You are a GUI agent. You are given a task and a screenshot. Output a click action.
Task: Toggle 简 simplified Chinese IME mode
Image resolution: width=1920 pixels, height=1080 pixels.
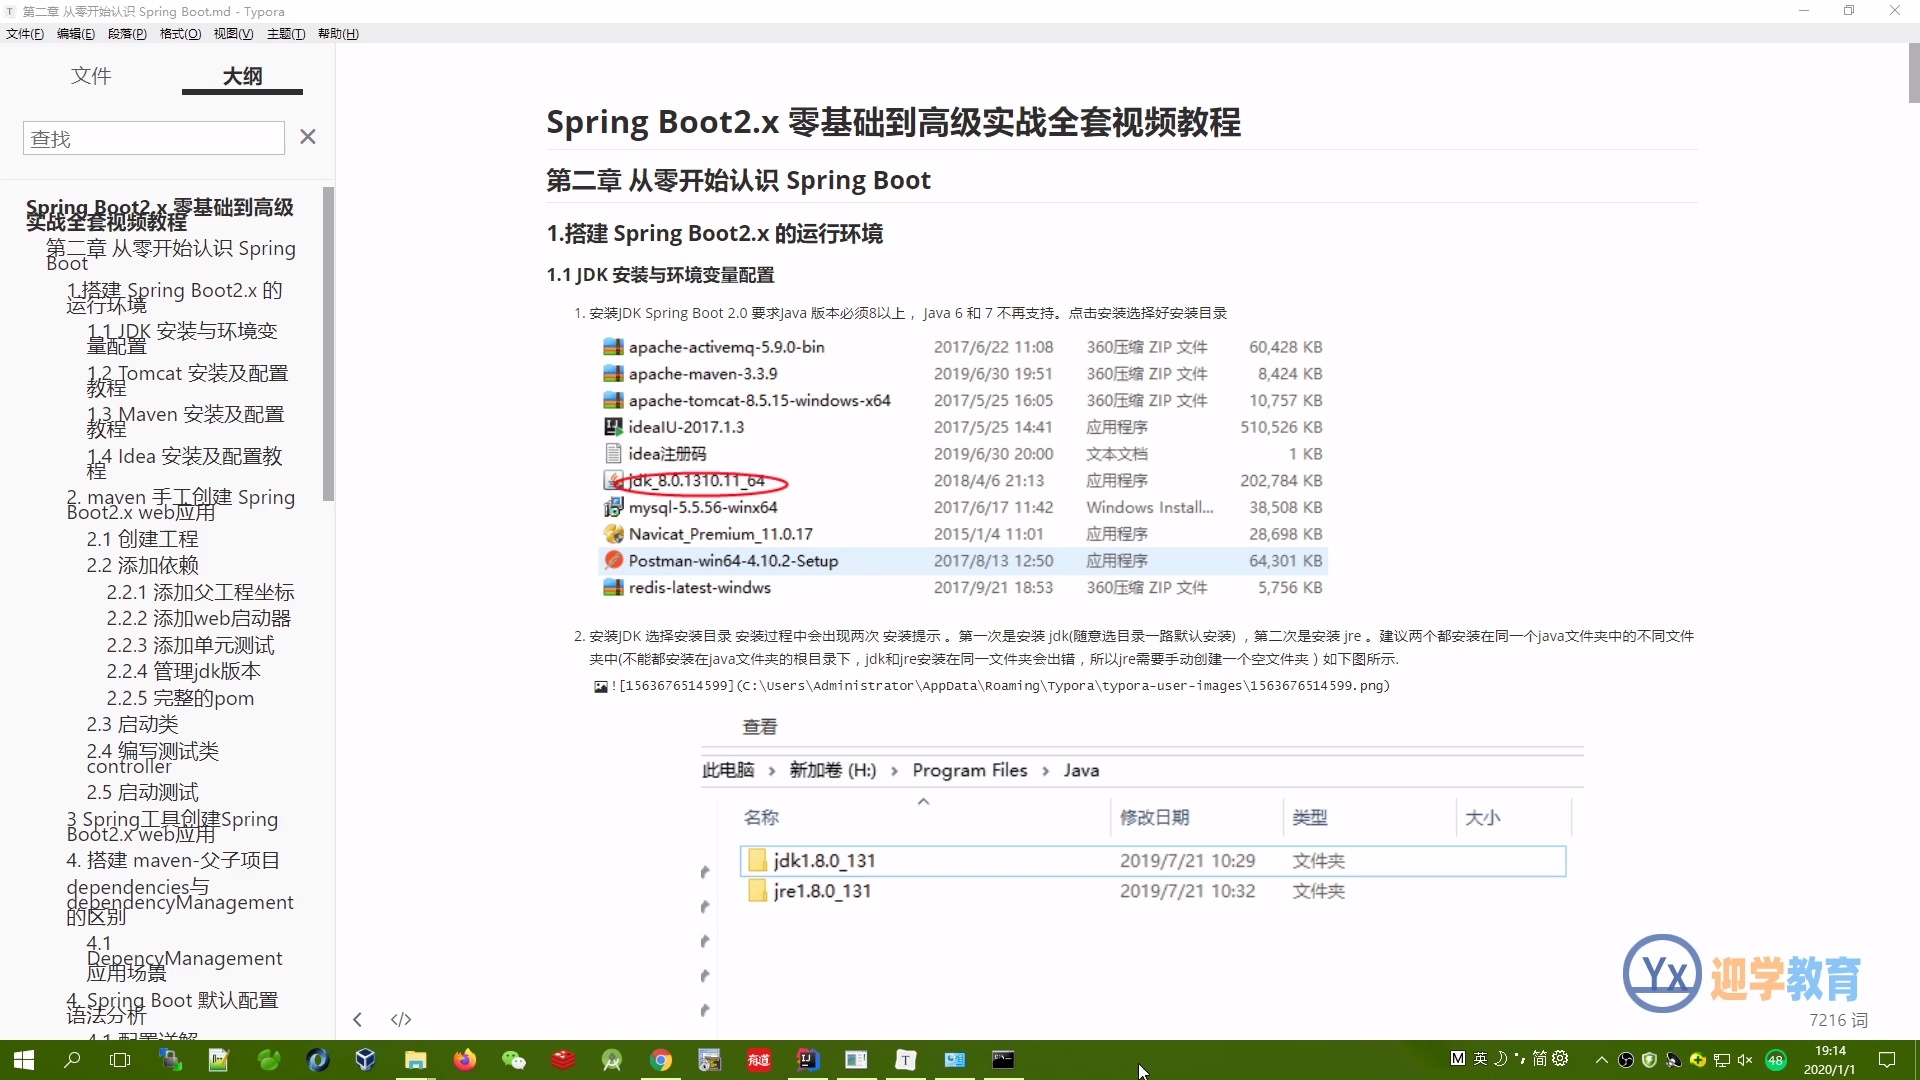point(1539,1058)
